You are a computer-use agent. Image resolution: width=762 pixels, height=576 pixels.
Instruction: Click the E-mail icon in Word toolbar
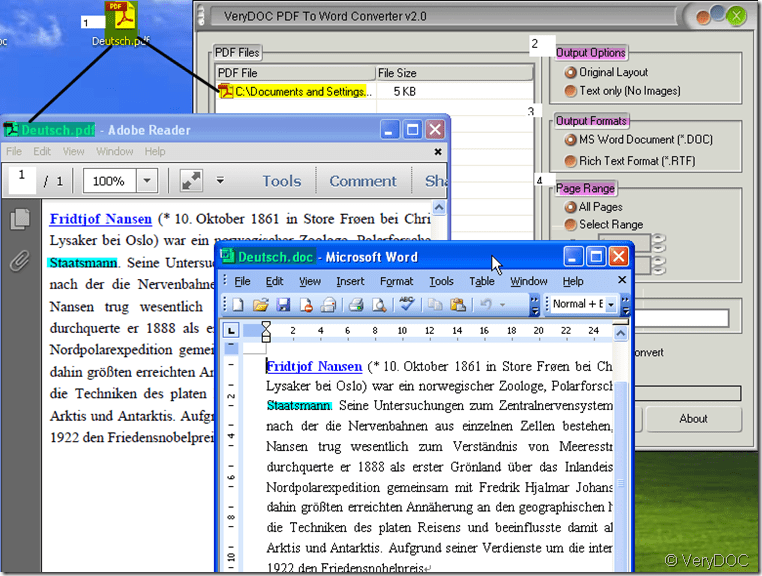329,305
